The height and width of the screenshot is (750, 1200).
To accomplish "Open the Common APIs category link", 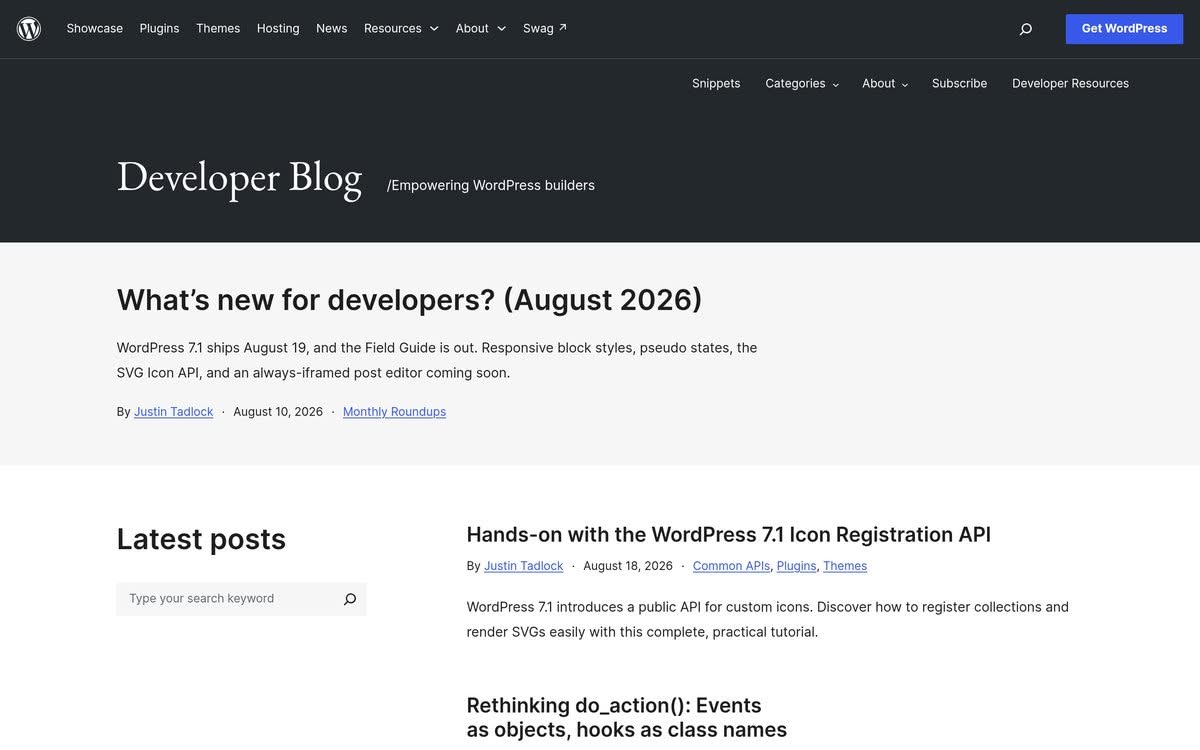I will pyautogui.click(x=731, y=566).
